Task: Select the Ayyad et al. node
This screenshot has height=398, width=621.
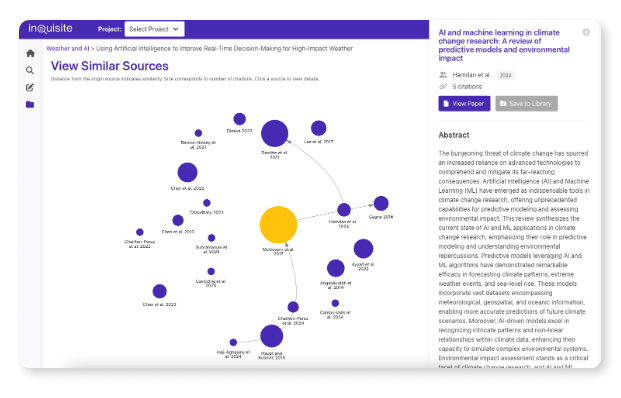Action: pos(363,249)
